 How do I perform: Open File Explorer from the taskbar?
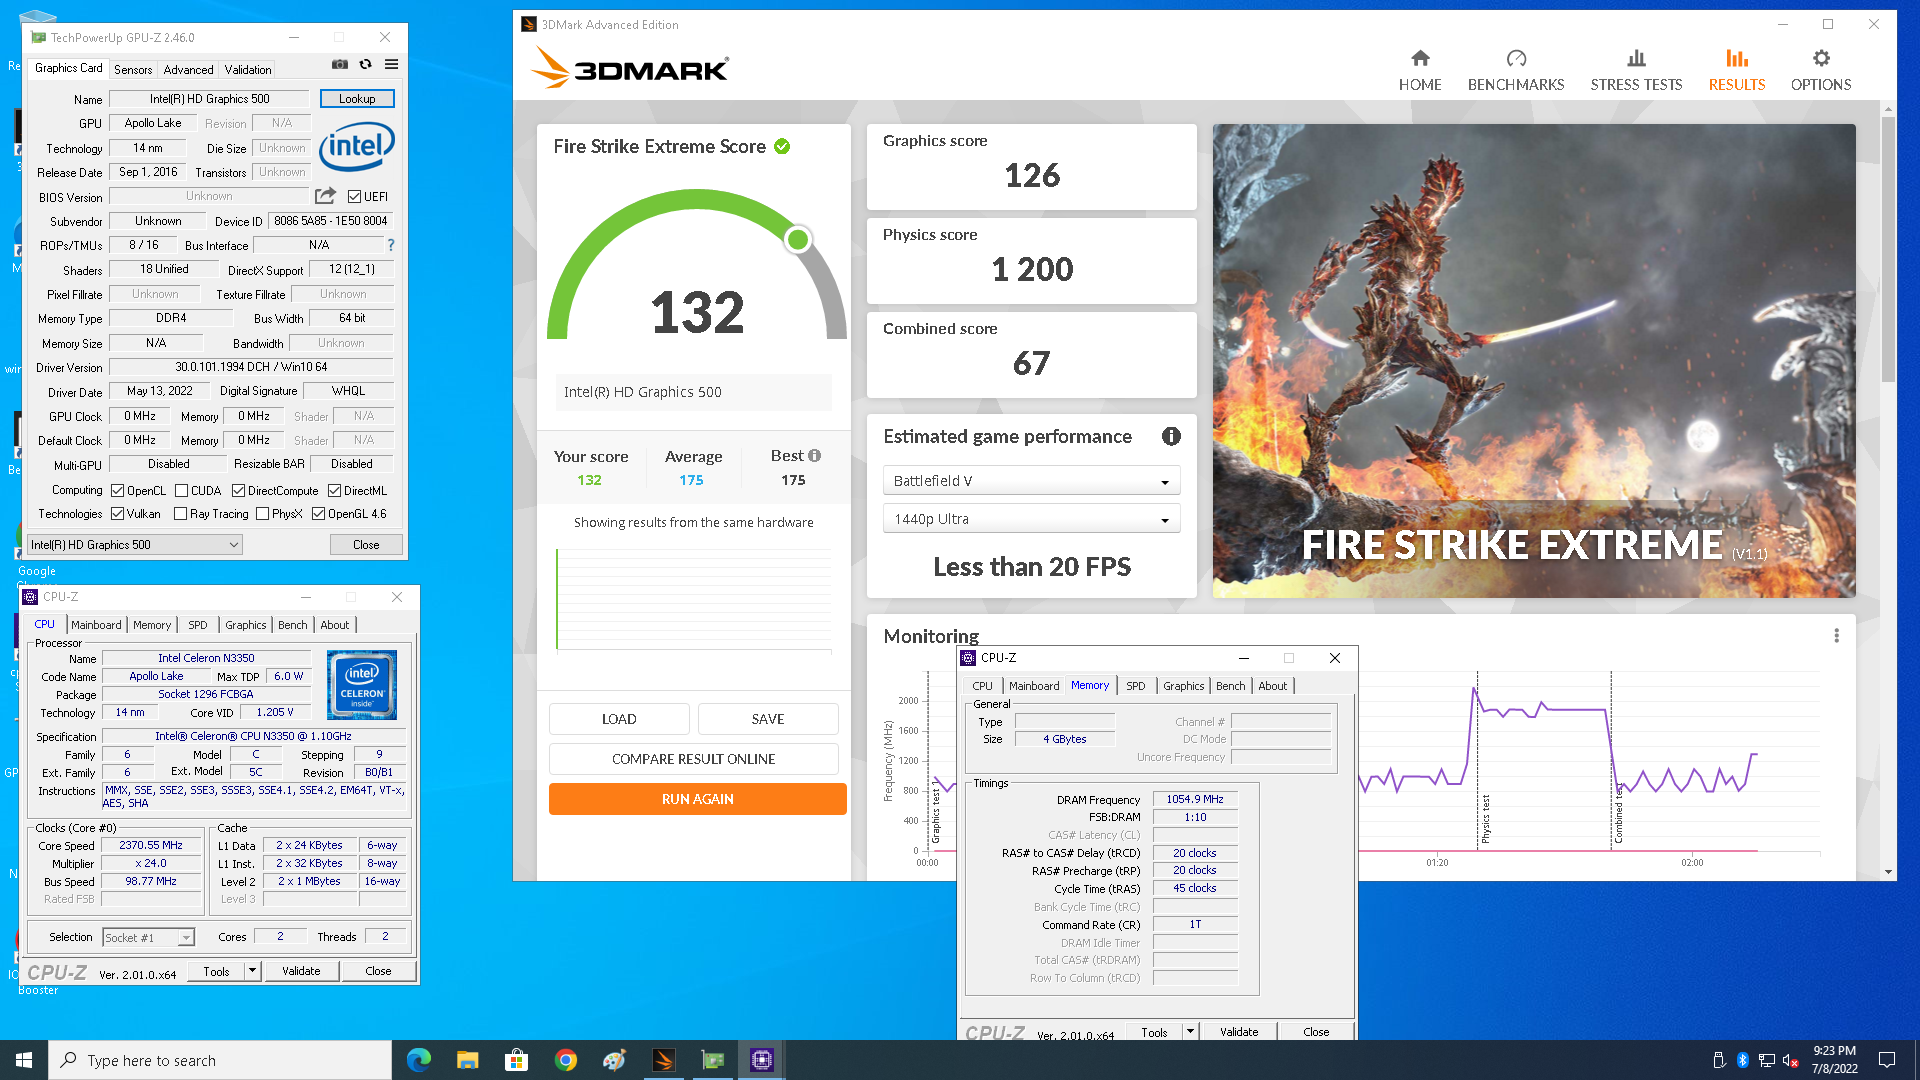[467, 1060]
